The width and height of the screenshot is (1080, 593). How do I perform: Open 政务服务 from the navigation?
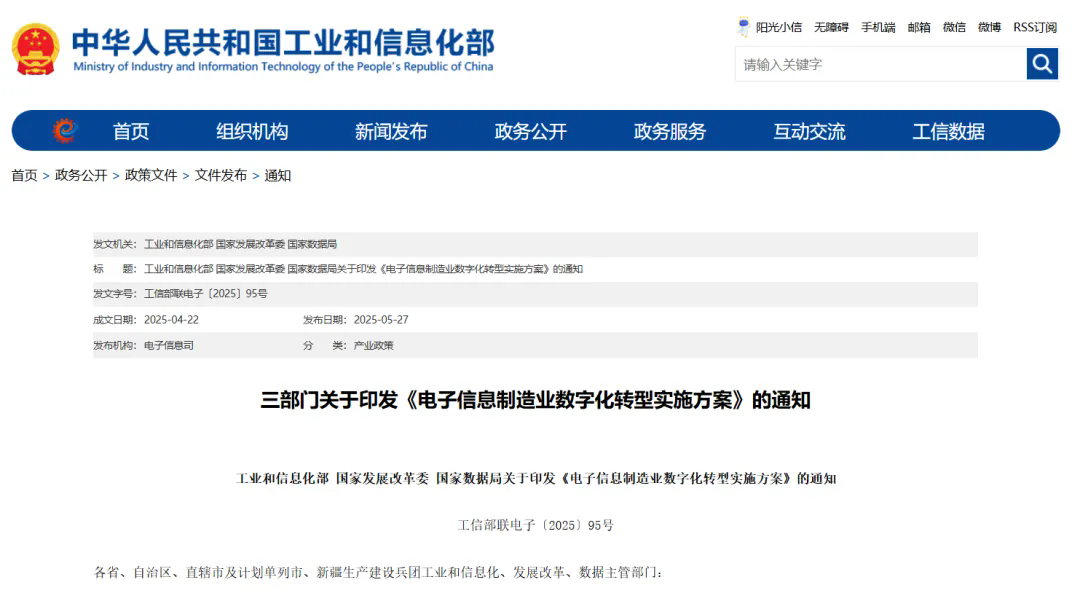670,131
